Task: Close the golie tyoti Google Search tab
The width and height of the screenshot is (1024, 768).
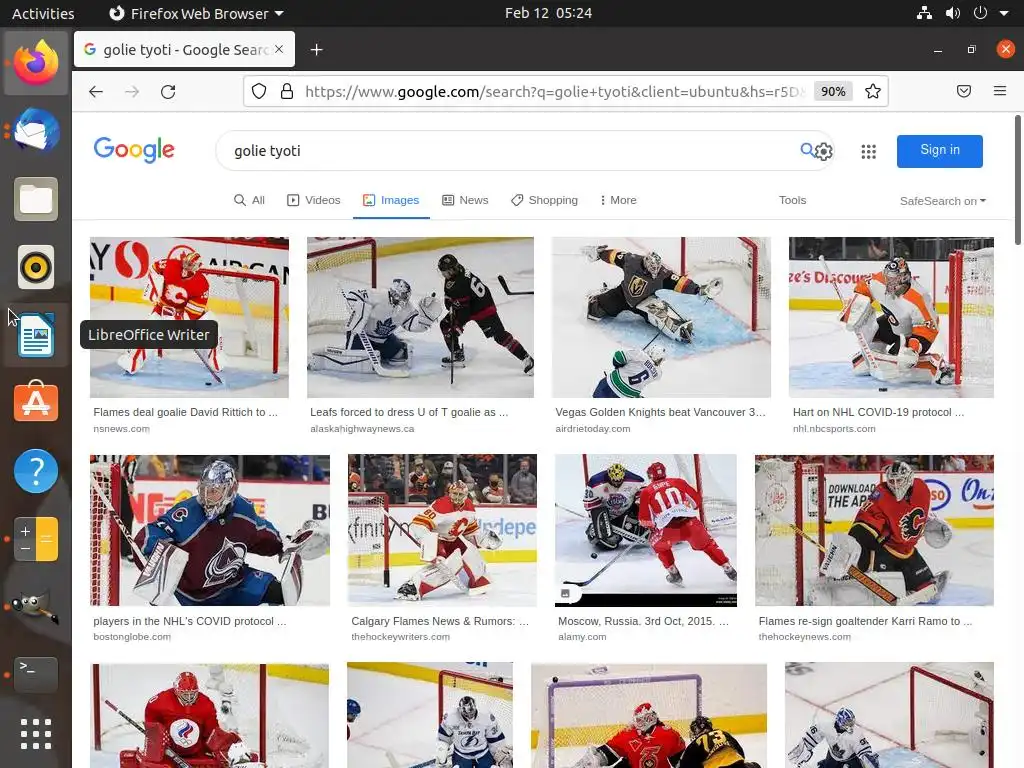Action: [279, 49]
